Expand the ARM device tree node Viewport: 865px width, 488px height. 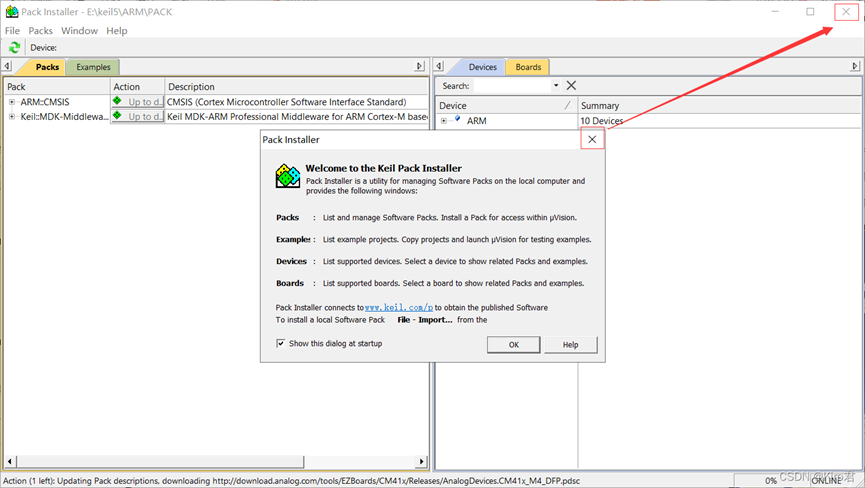[x=444, y=121]
